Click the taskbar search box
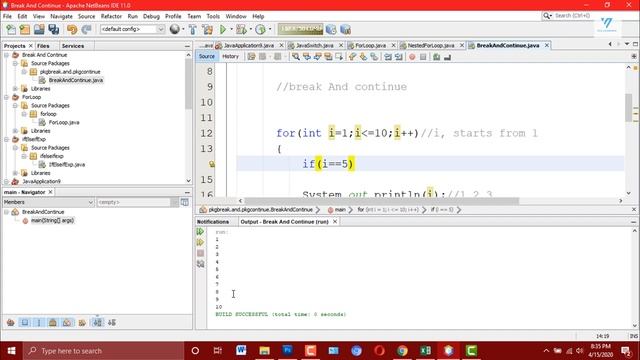Image resolution: width=640 pixels, height=360 pixels. [103, 351]
